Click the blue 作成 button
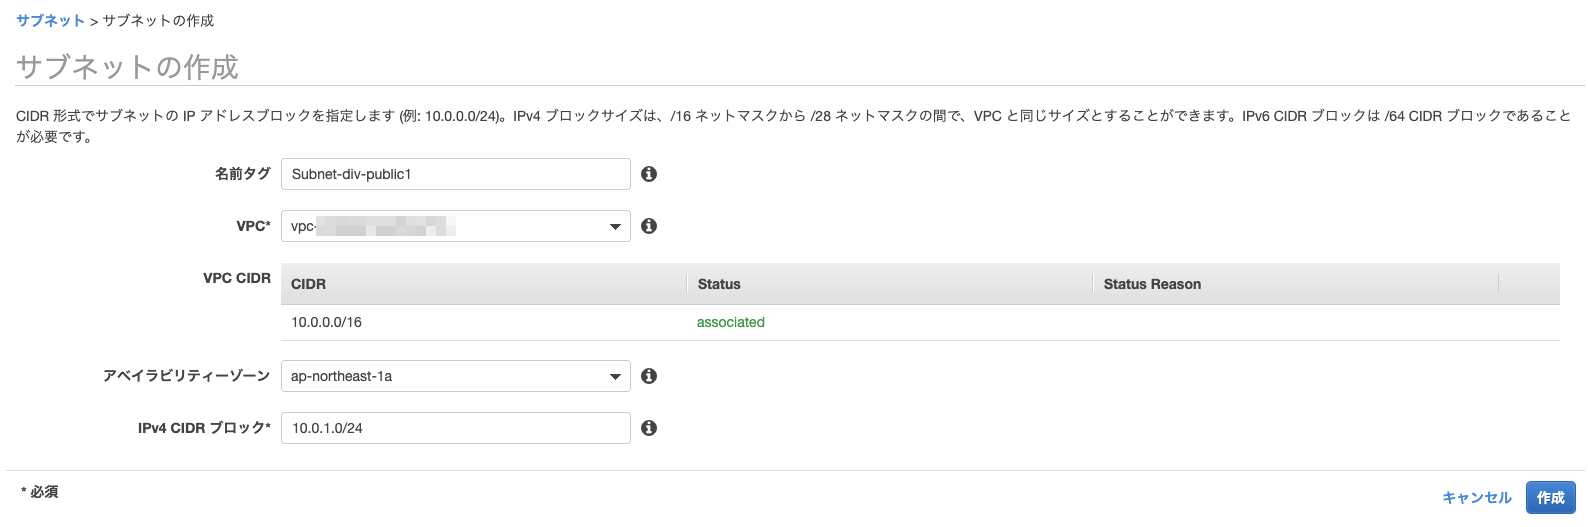Viewport: 1588px width, 527px height. (1551, 497)
